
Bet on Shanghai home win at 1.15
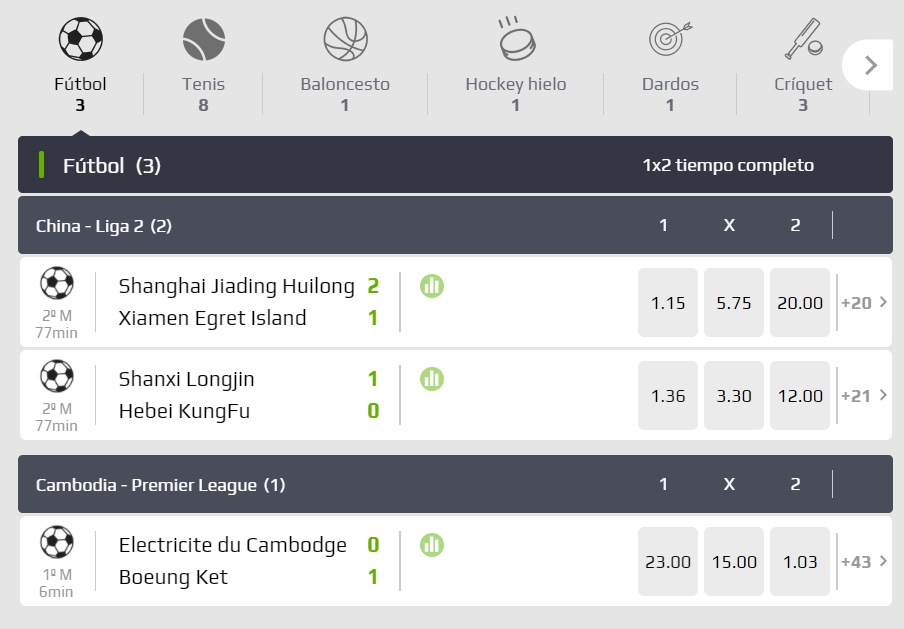coord(668,303)
